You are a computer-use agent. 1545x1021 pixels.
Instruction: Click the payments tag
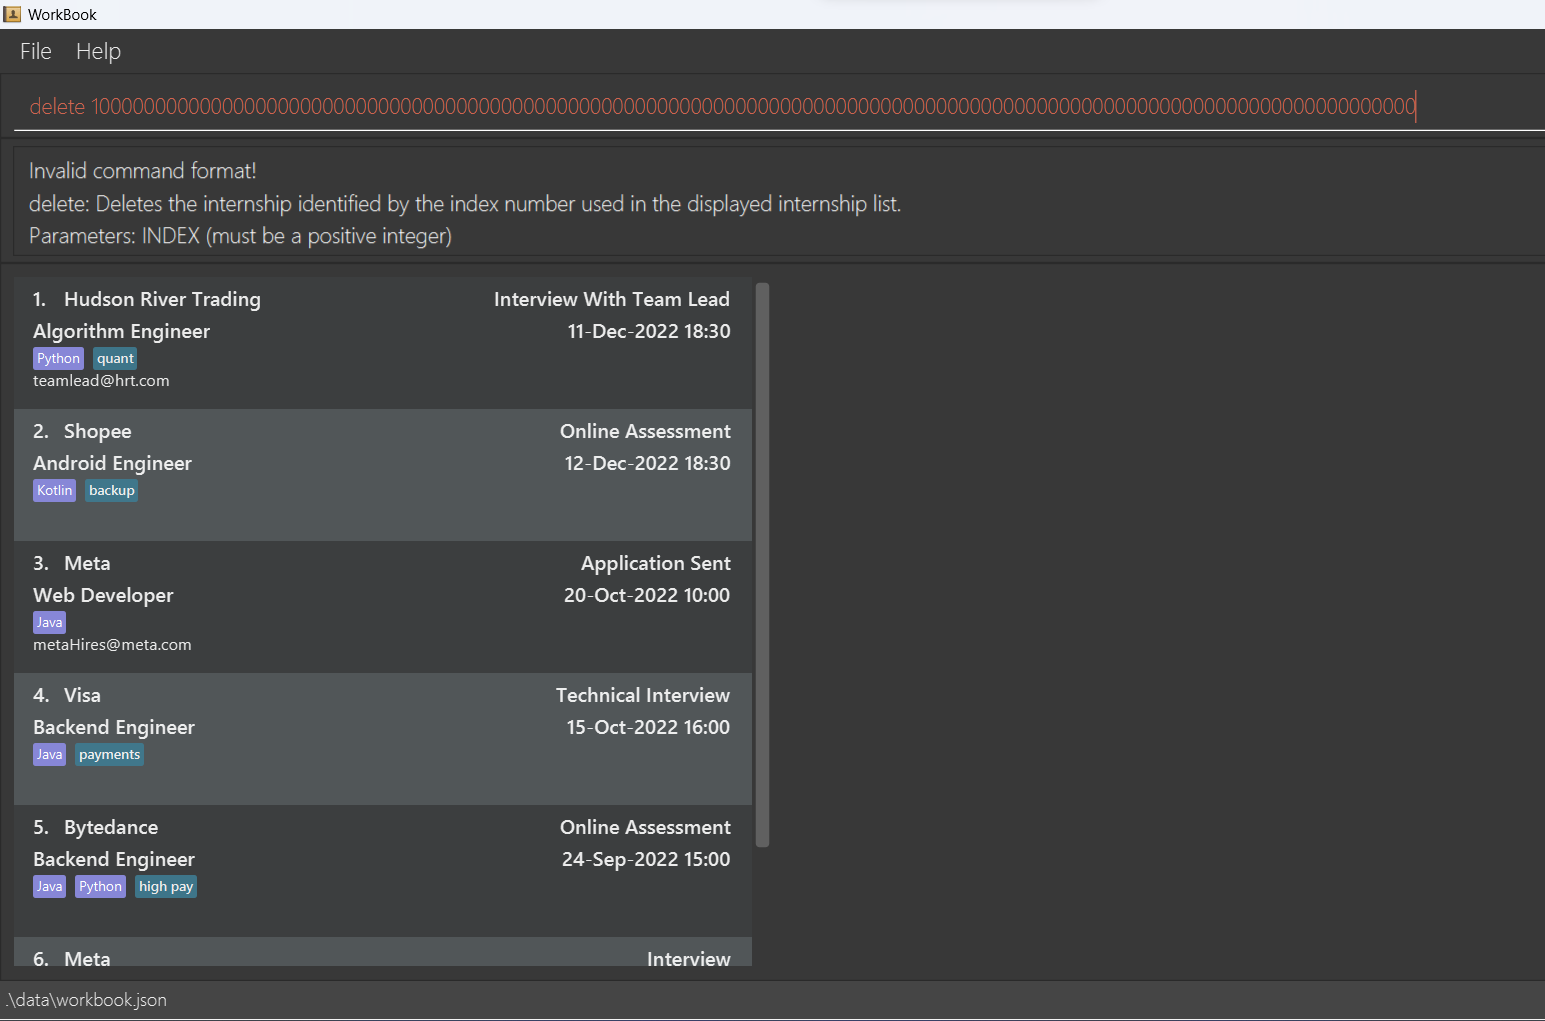[109, 754]
